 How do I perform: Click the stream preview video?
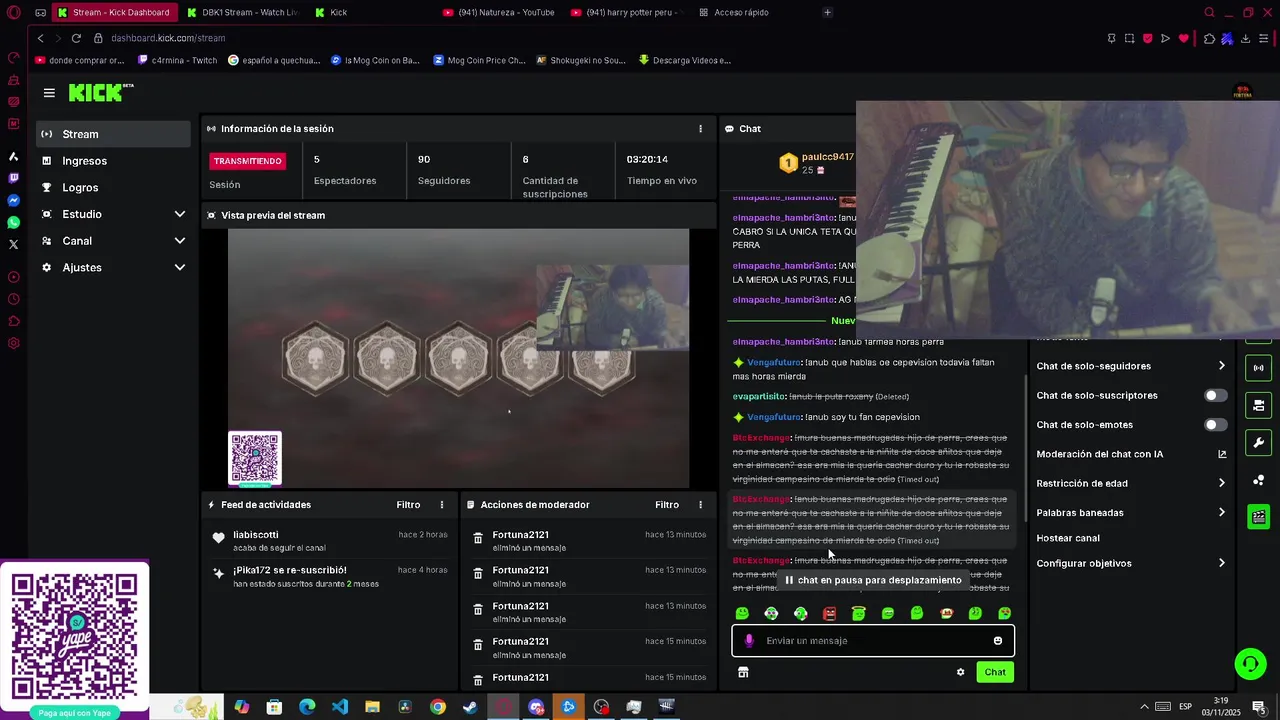coord(458,358)
